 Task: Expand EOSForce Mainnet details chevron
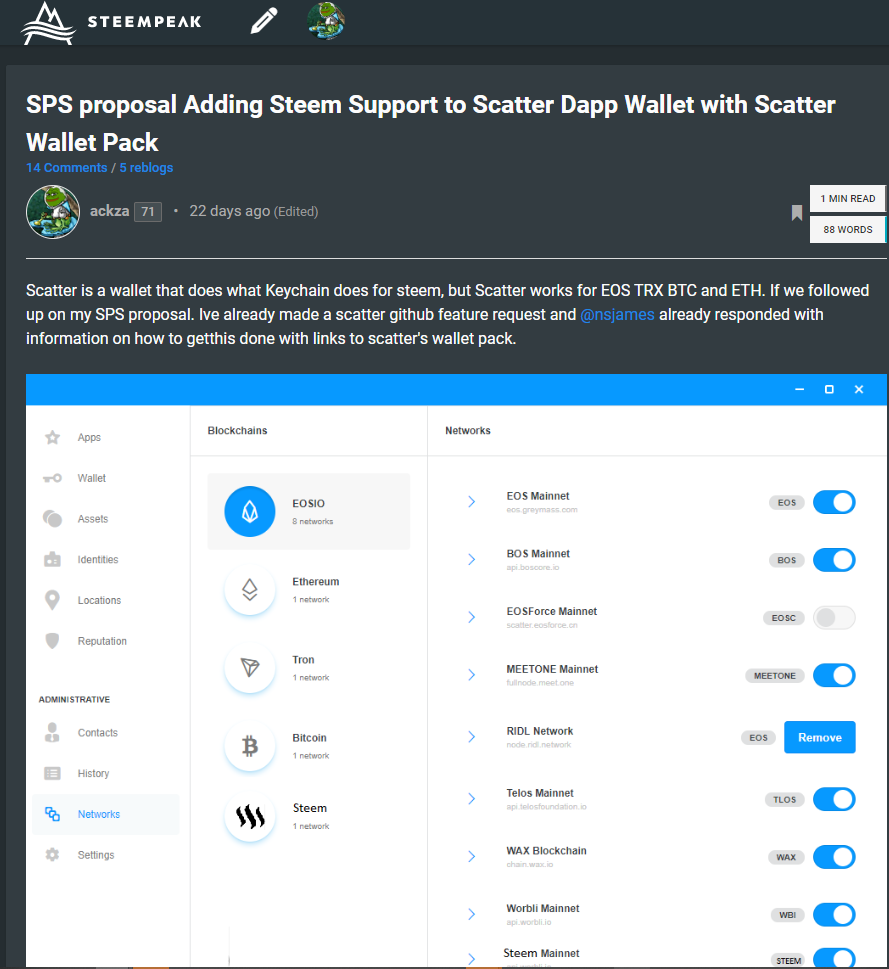471,617
